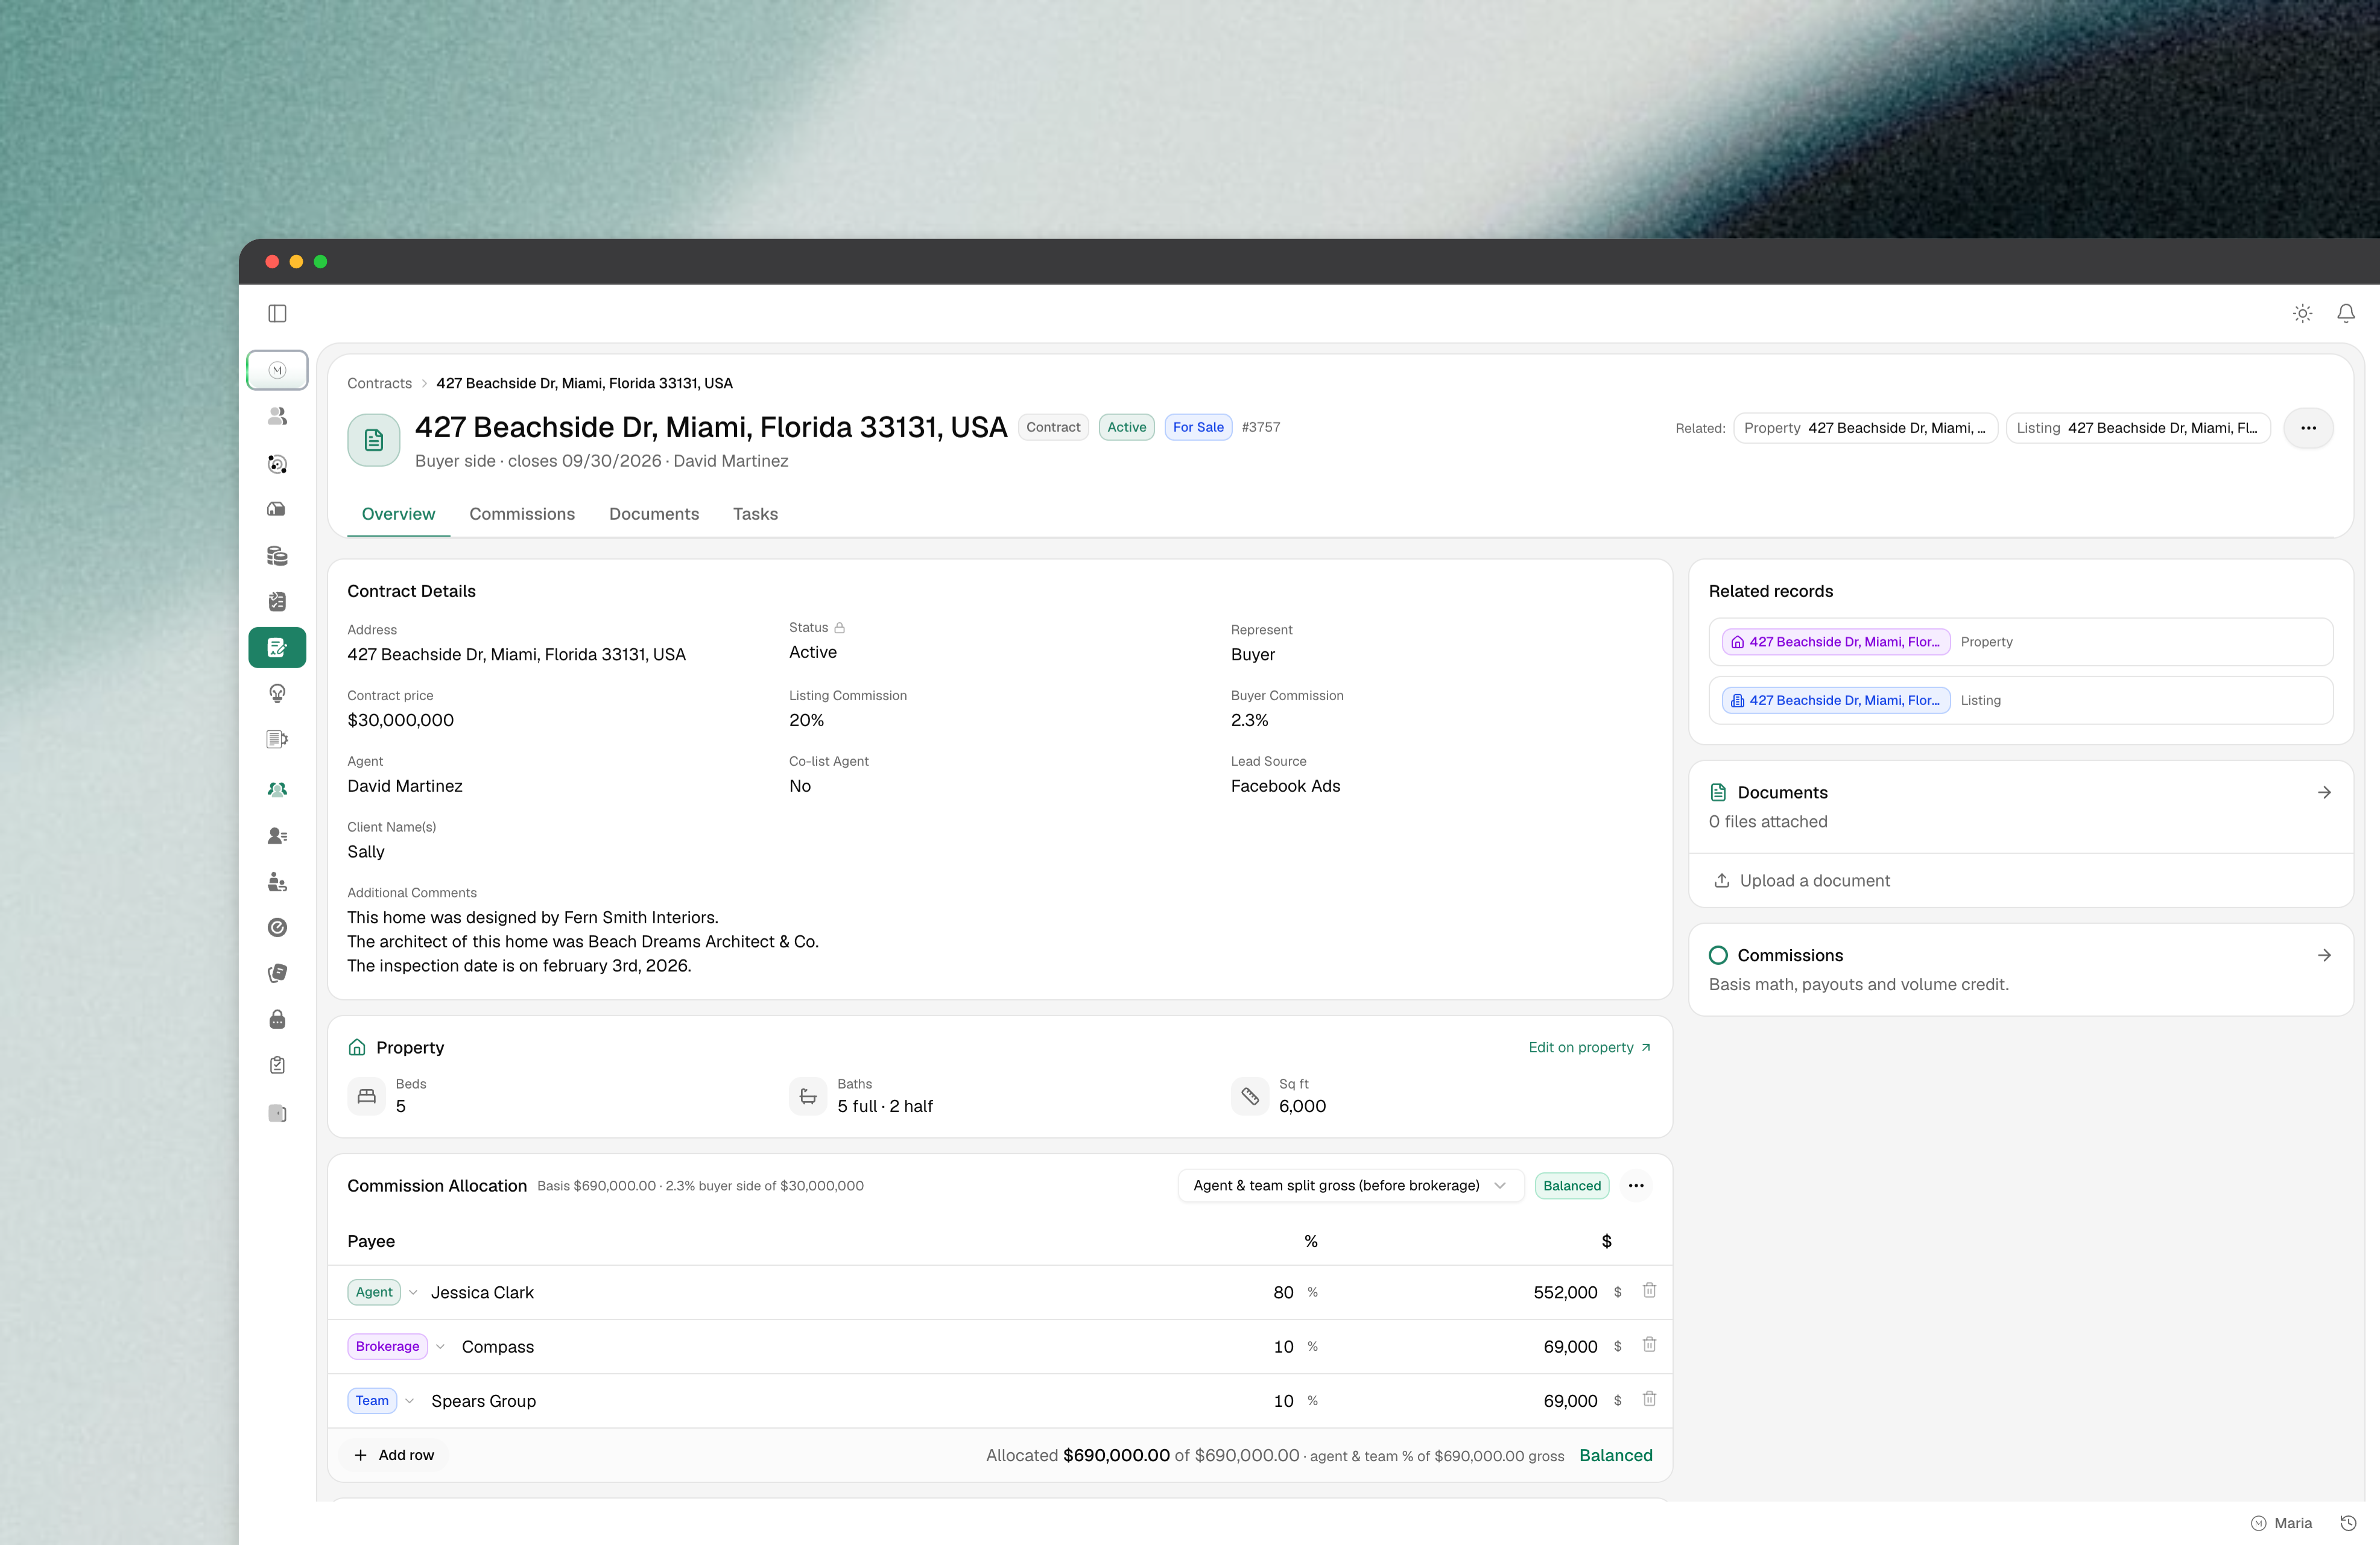The height and width of the screenshot is (1545, 2380).
Task: Click Add row in Commission Allocation
Action: [x=394, y=1455]
